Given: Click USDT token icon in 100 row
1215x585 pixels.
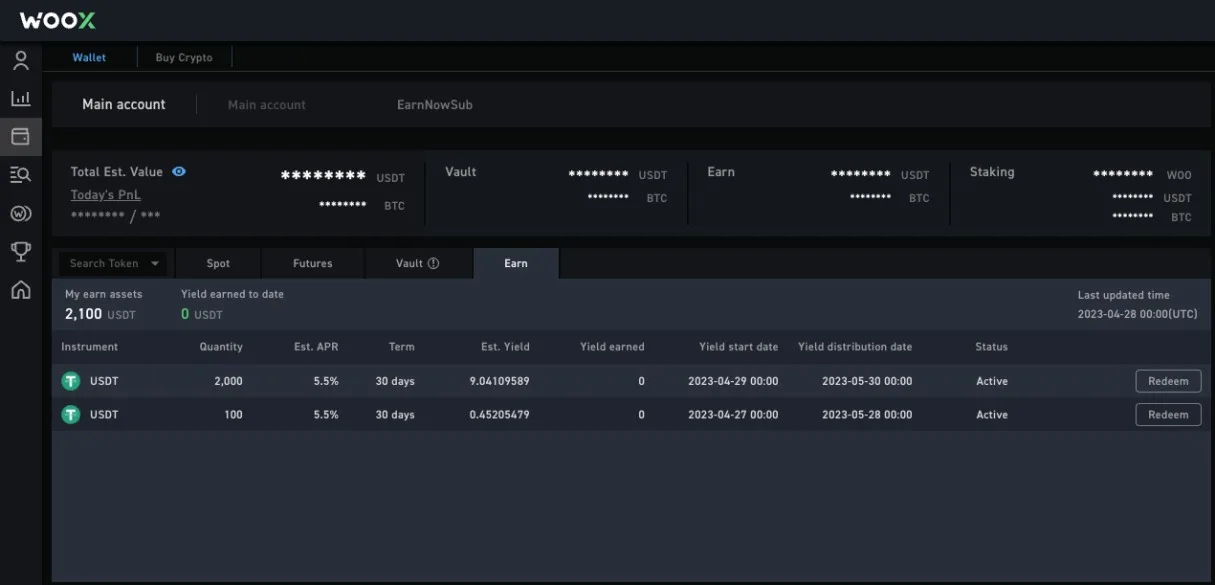Looking at the screenshot, I should tap(71, 414).
